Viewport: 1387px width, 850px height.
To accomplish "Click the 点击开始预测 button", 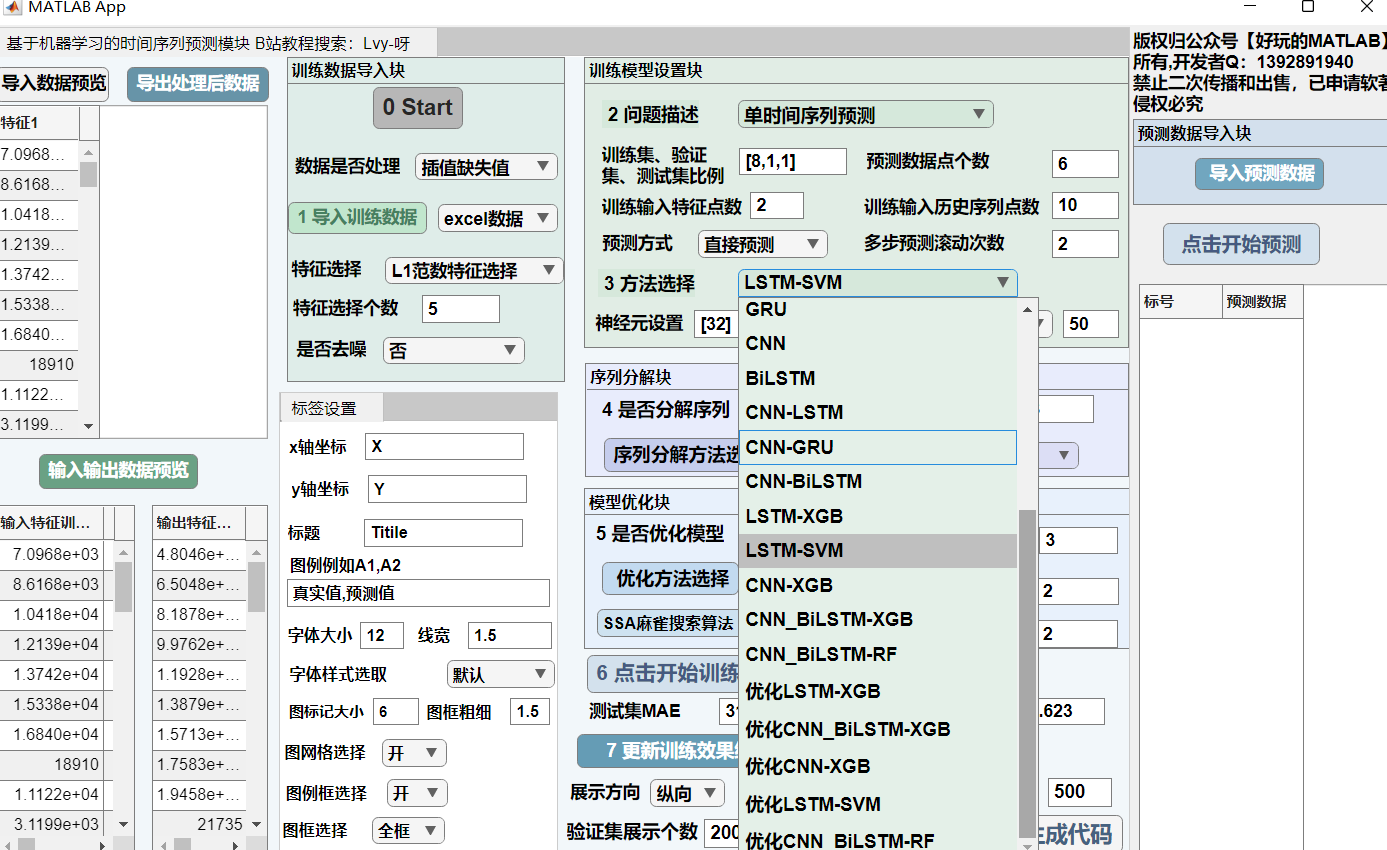I will 1241,245.
